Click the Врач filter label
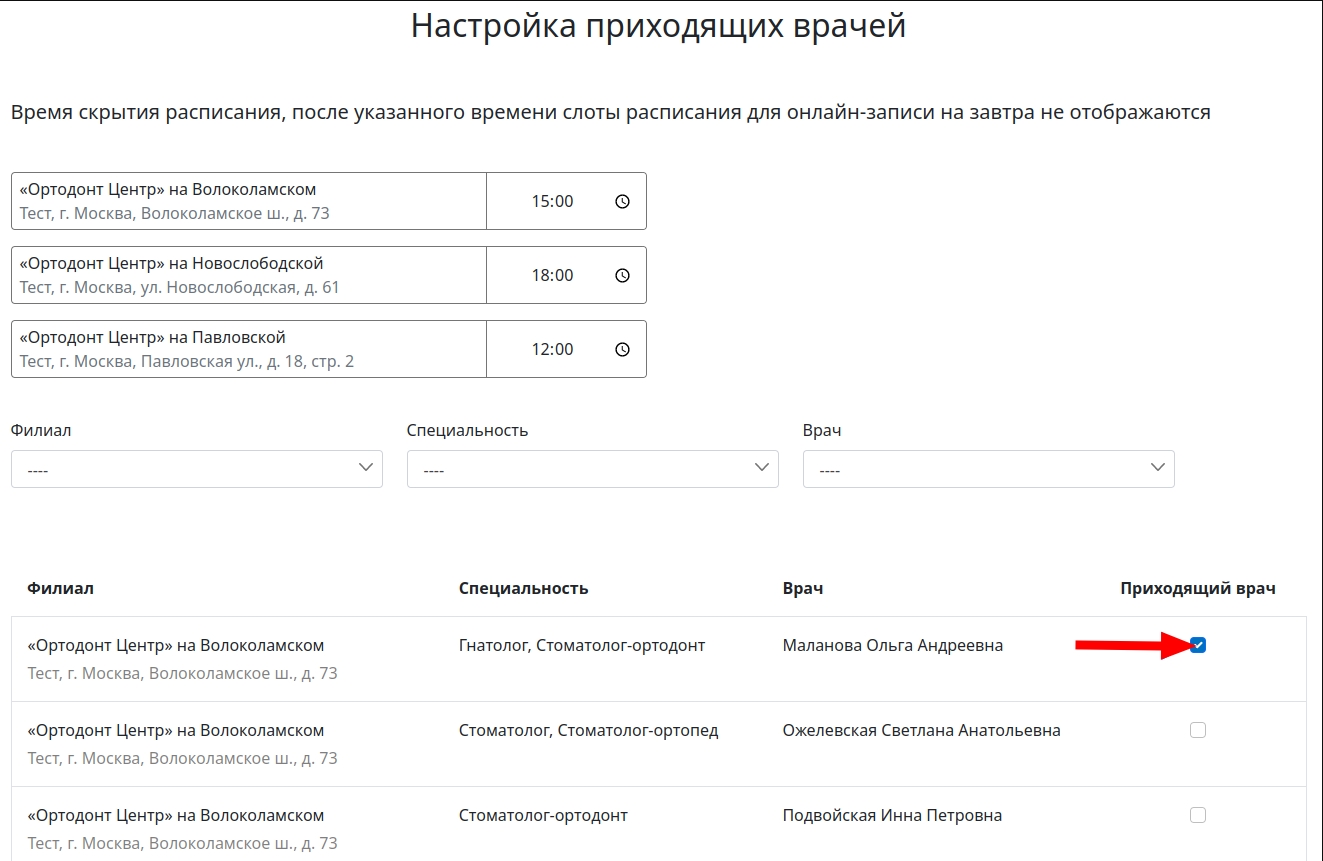Screen dimensions: 1323x861 (x=822, y=430)
